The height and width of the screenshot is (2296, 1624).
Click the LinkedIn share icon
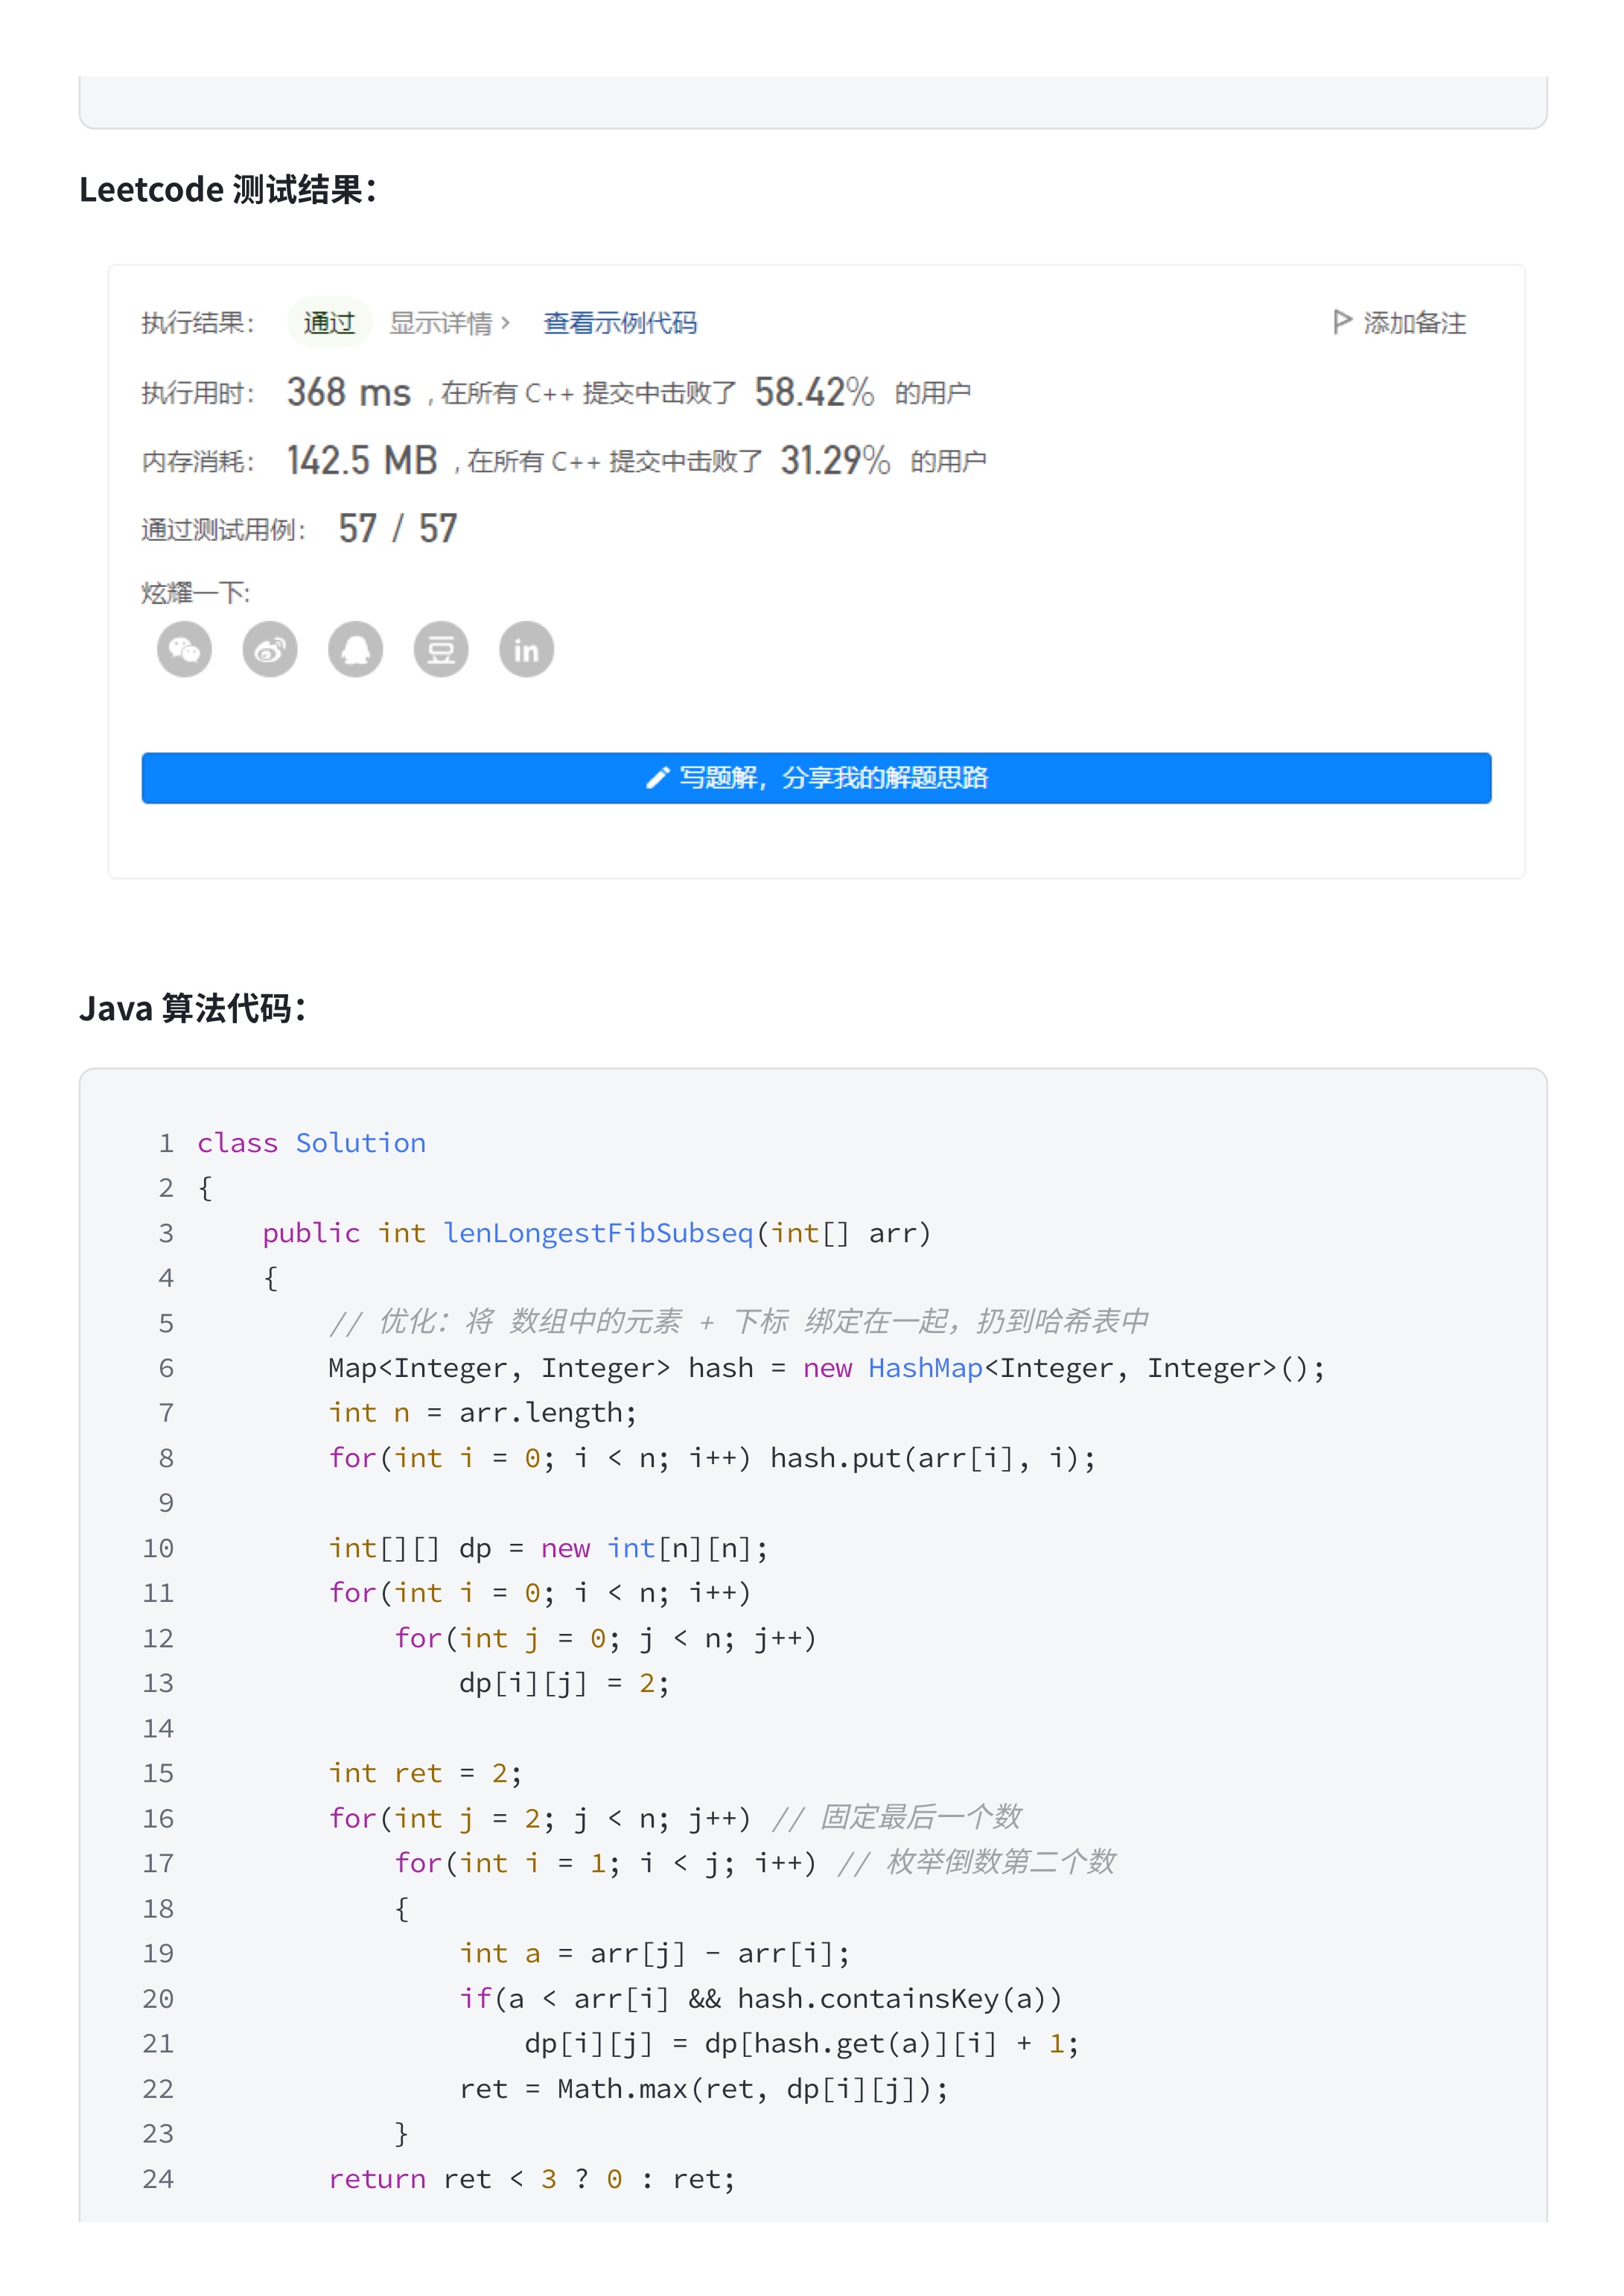pos(527,650)
